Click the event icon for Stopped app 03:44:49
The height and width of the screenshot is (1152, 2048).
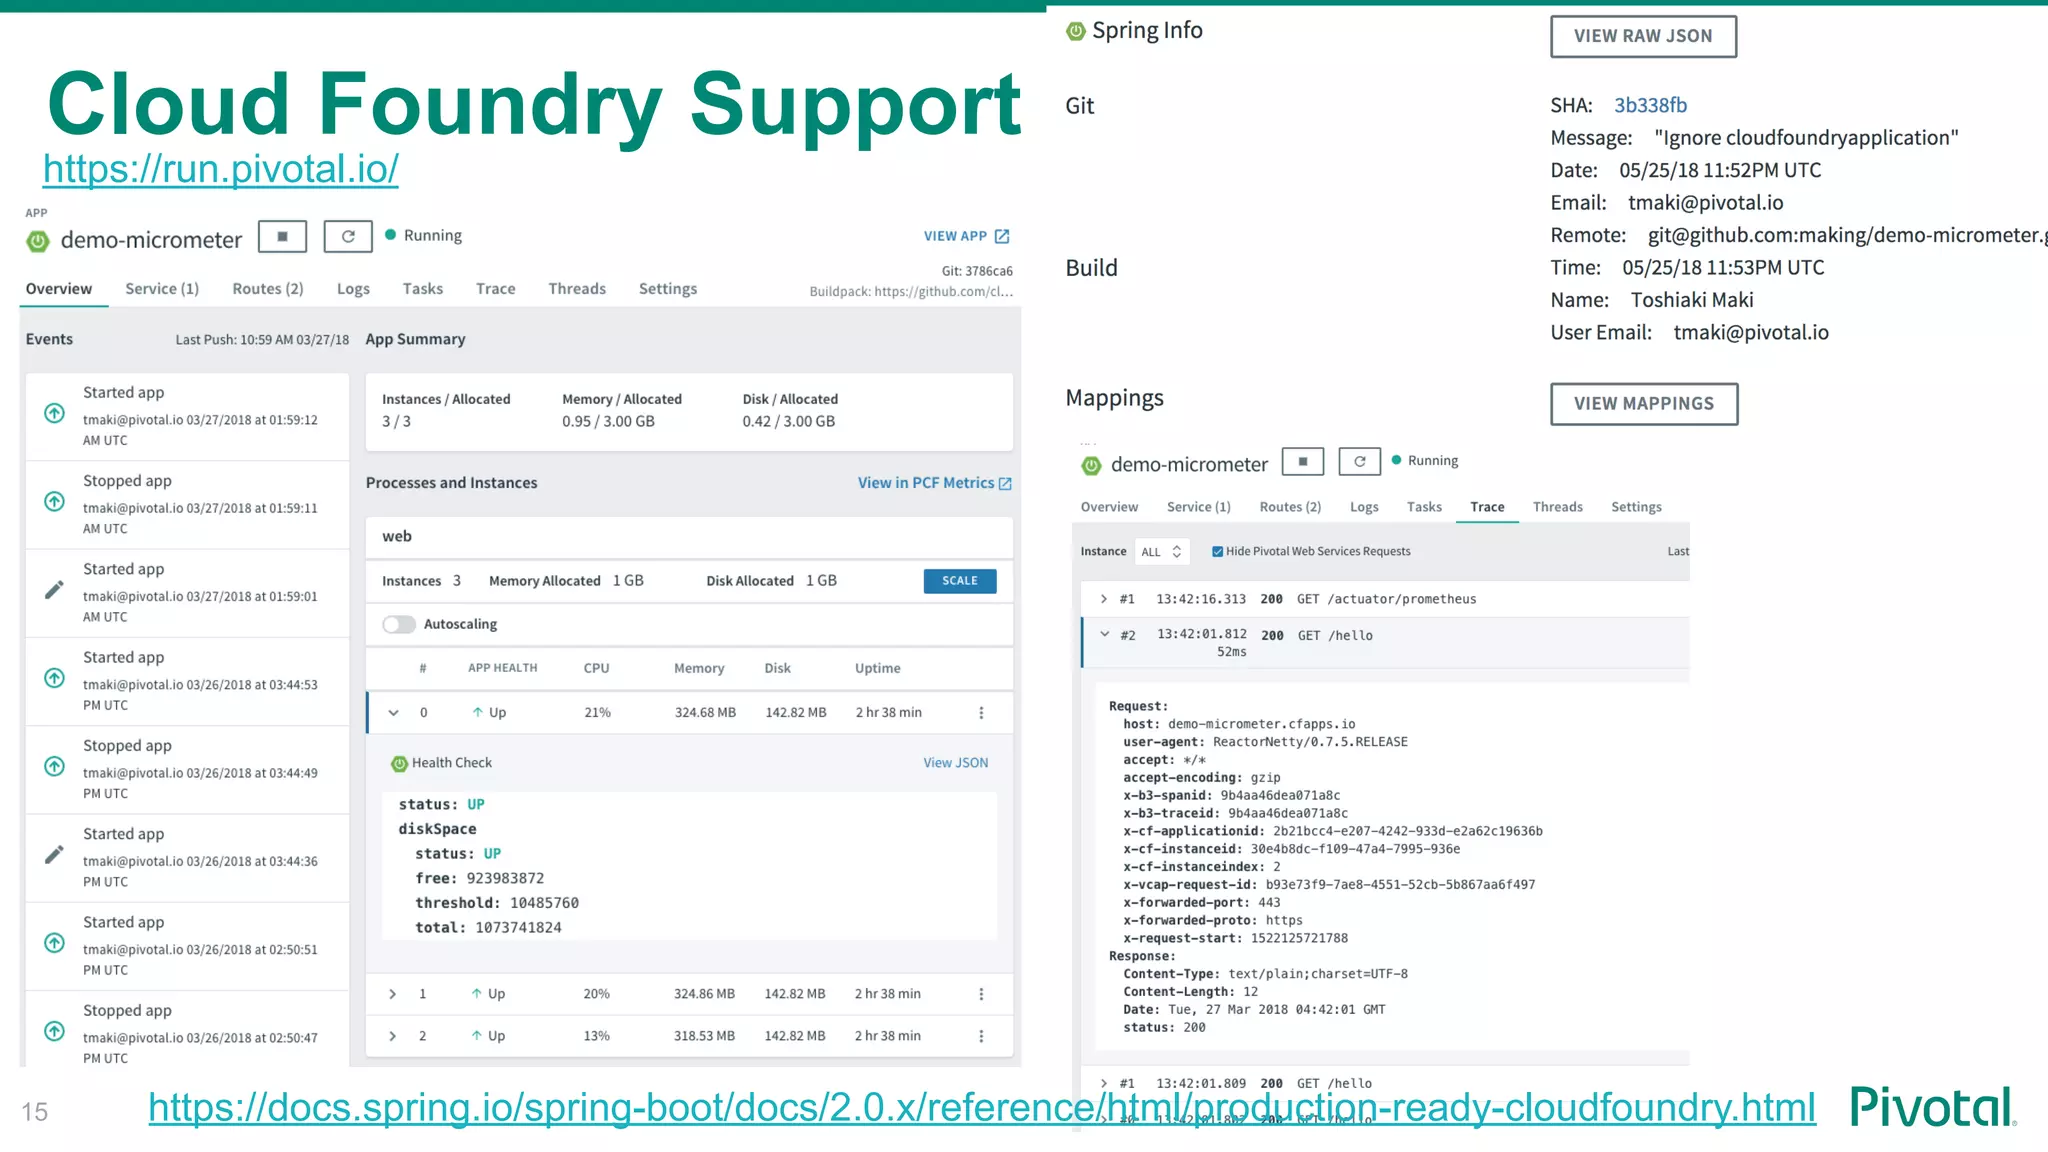pos(55,766)
